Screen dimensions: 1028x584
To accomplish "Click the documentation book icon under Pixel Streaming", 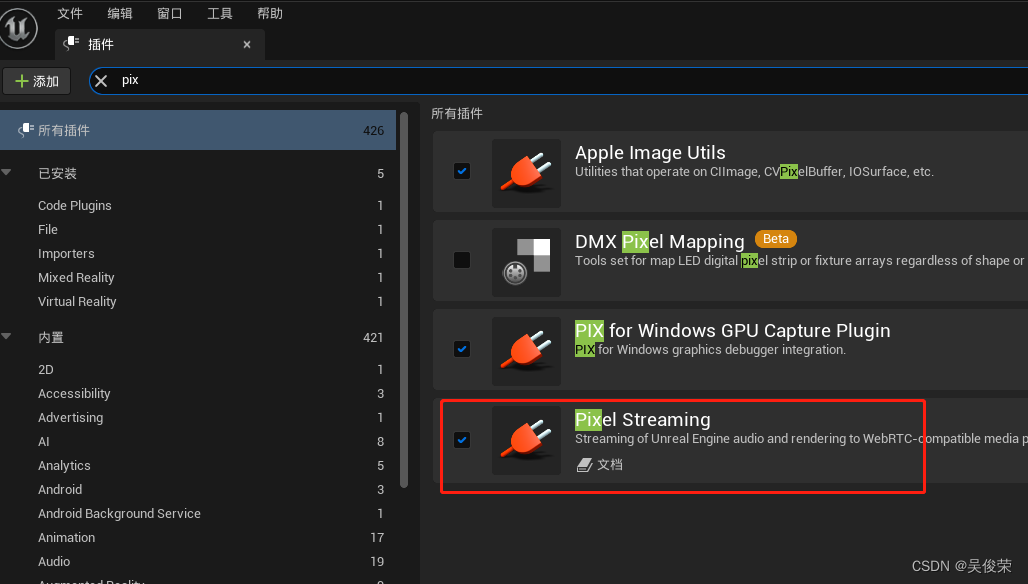I will 584,465.
